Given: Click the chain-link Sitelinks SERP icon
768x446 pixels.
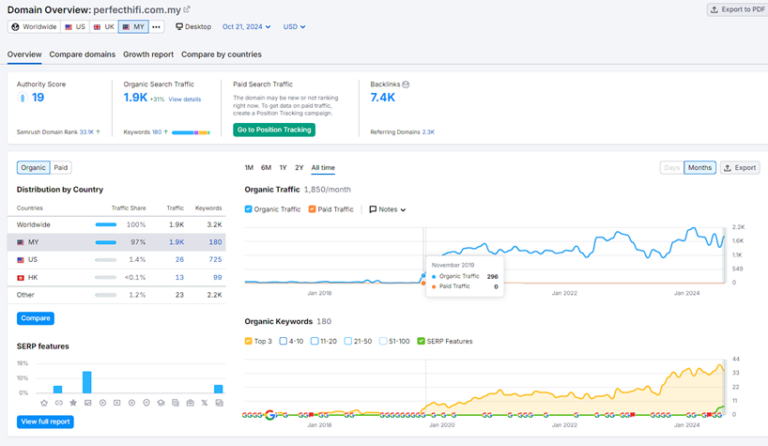Looking at the screenshot, I should click(59, 403).
